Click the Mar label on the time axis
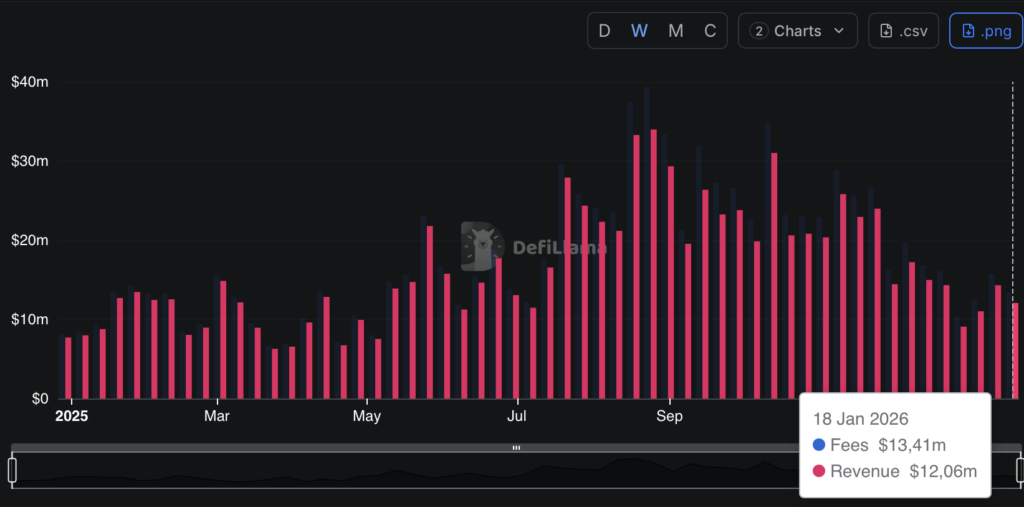This screenshot has width=1024, height=507. [217, 416]
